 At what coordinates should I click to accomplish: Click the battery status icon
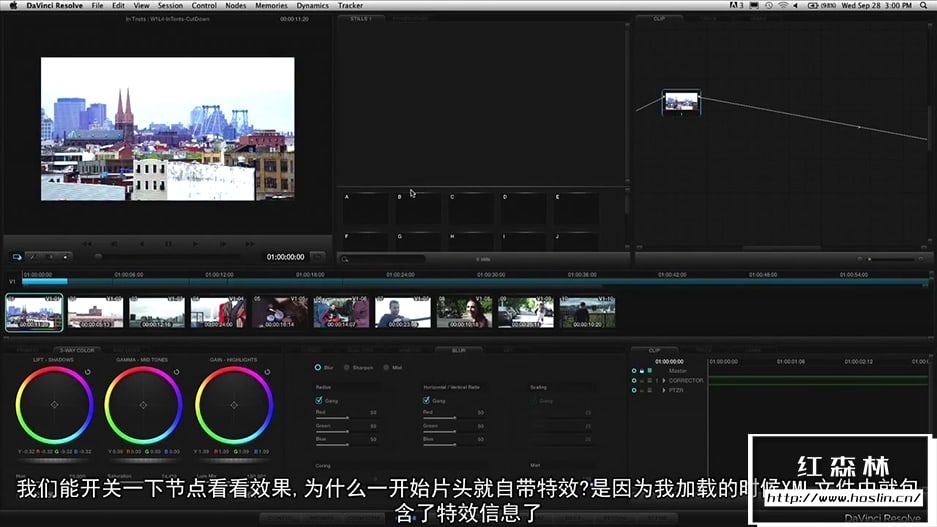coord(813,5)
